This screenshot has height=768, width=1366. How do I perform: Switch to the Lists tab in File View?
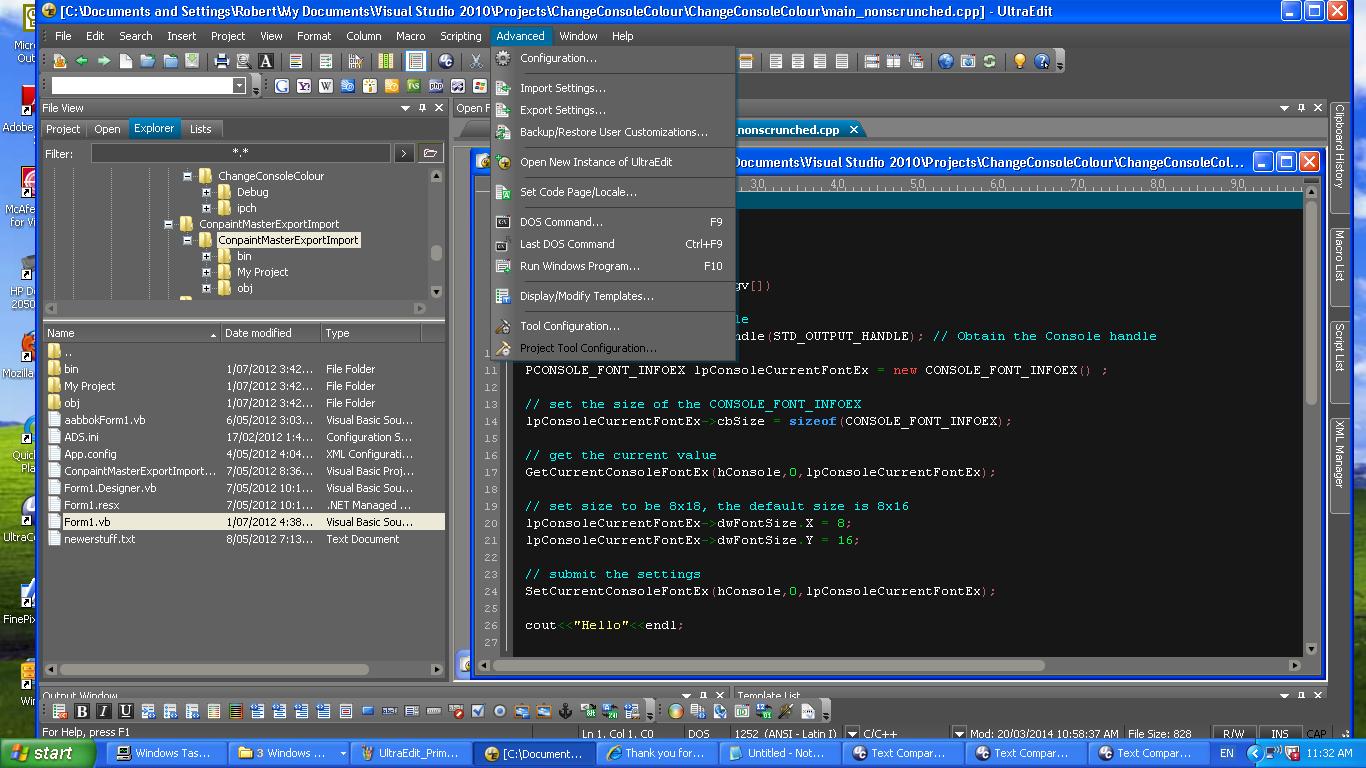[x=201, y=129]
